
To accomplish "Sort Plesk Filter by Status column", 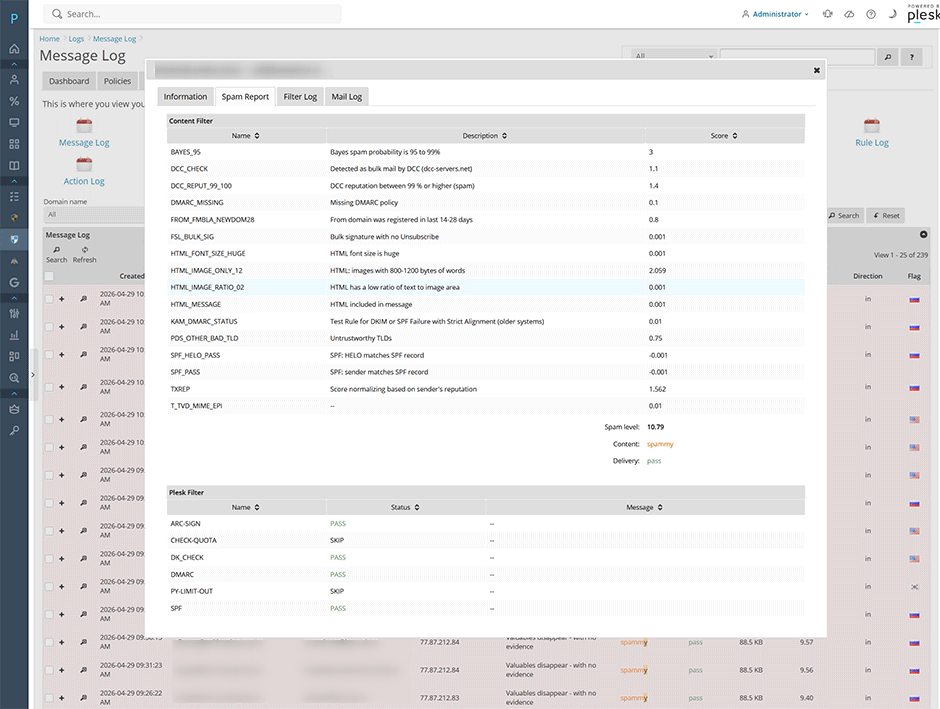I will point(405,507).
